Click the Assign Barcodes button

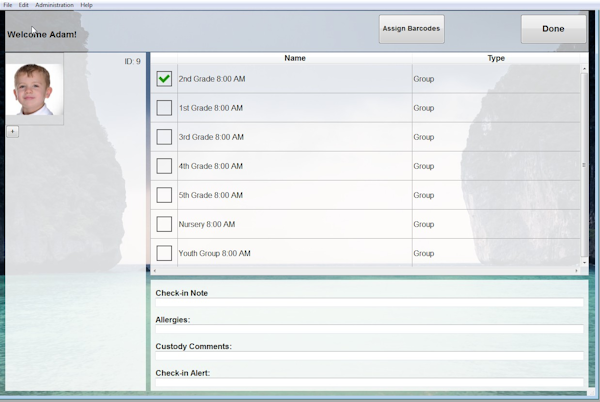[x=412, y=29]
